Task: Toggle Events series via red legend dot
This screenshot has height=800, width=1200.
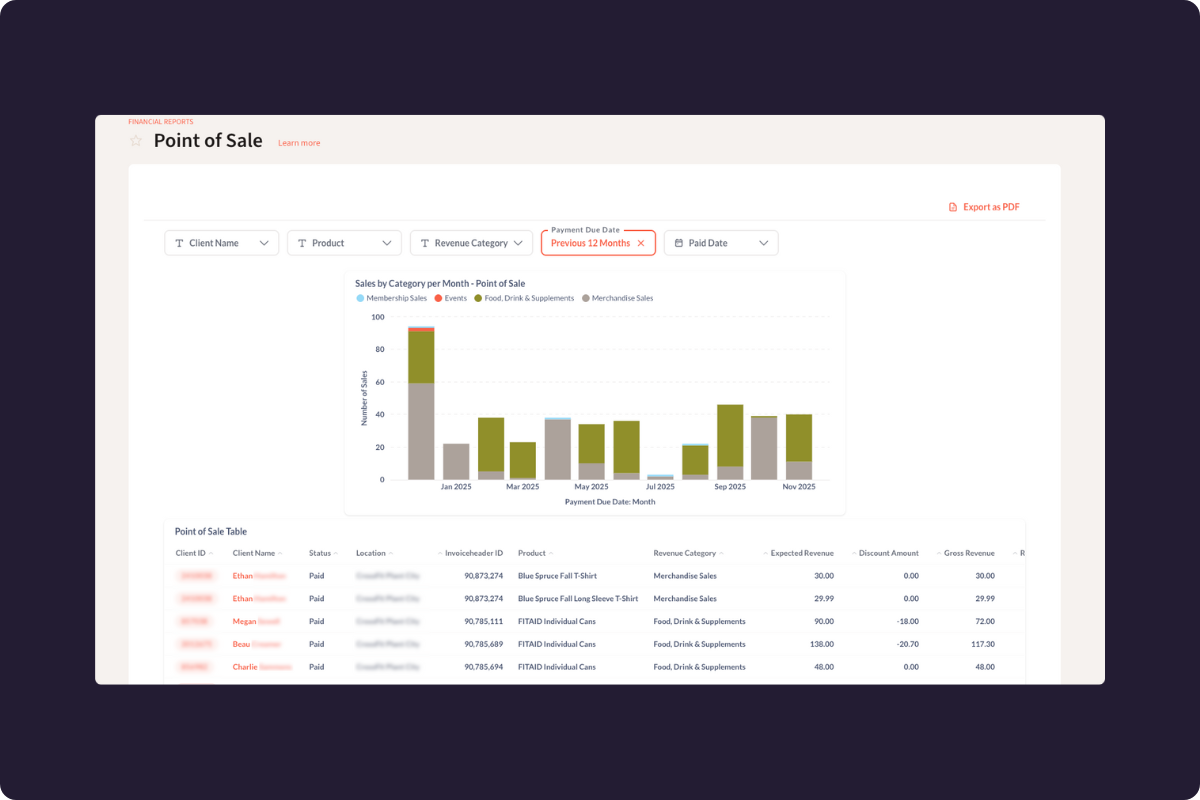Action: 439,298
